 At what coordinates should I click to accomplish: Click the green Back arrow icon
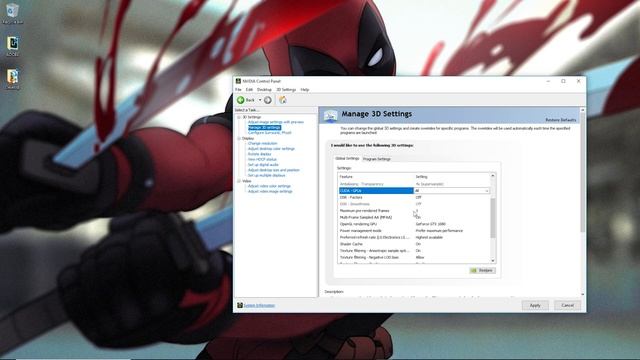241,100
